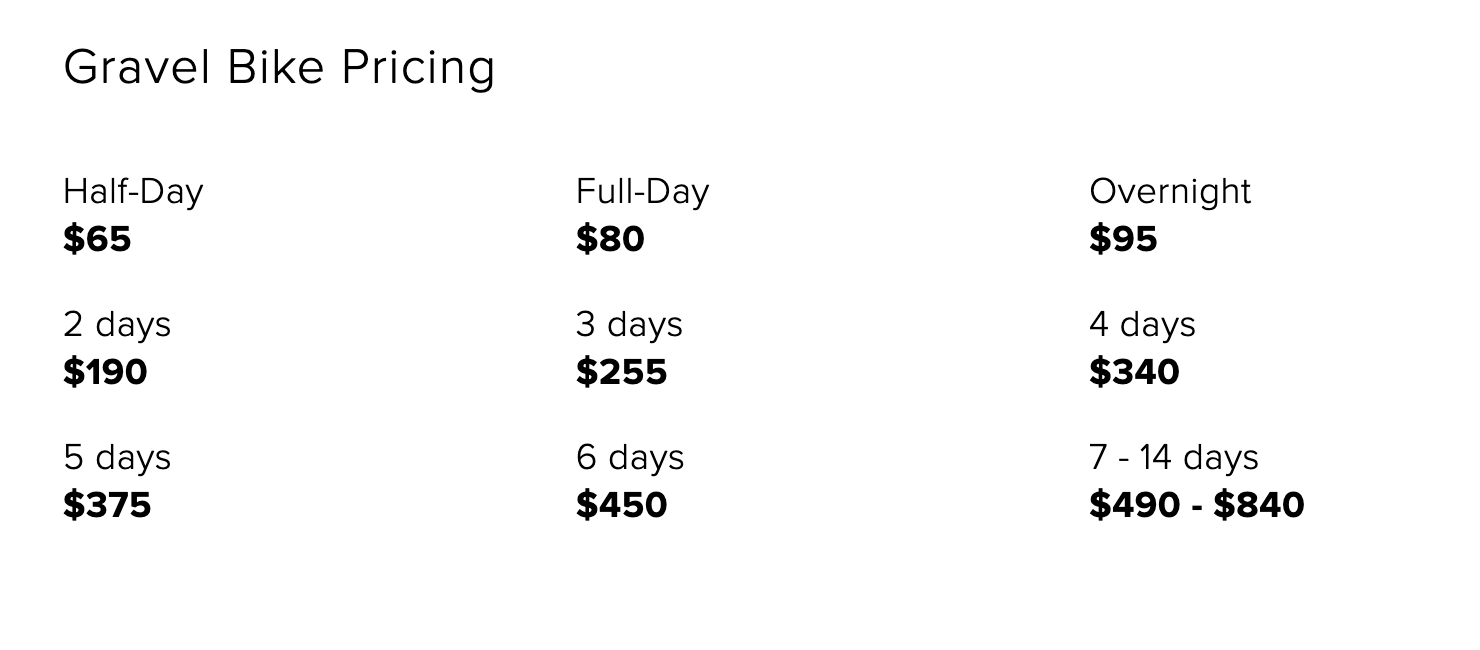Image resolution: width=1480 pixels, height=650 pixels.
Task: Select the 6 days label
Action: [630, 457]
